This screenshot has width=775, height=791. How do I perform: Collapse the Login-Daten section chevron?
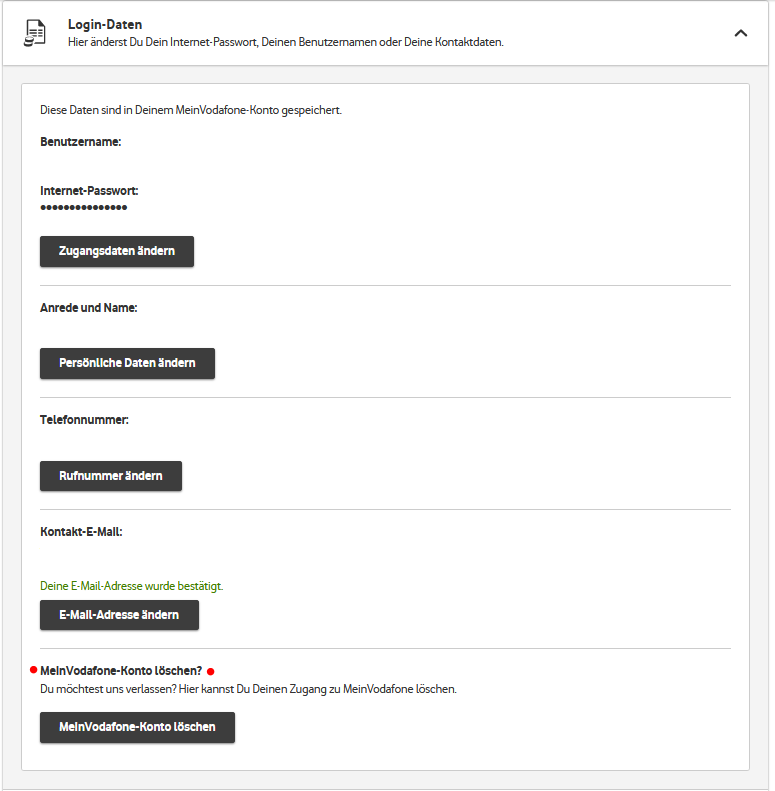(x=740, y=33)
